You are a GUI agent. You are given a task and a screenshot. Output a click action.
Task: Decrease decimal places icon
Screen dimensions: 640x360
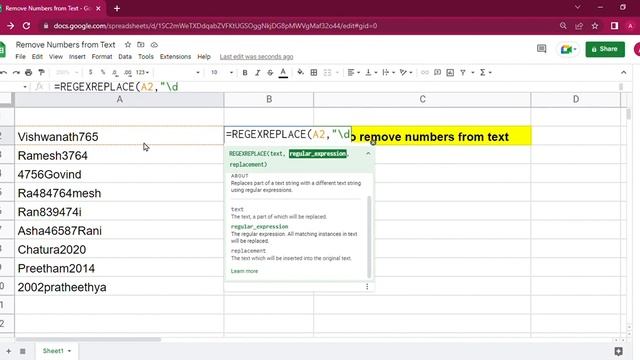point(115,73)
